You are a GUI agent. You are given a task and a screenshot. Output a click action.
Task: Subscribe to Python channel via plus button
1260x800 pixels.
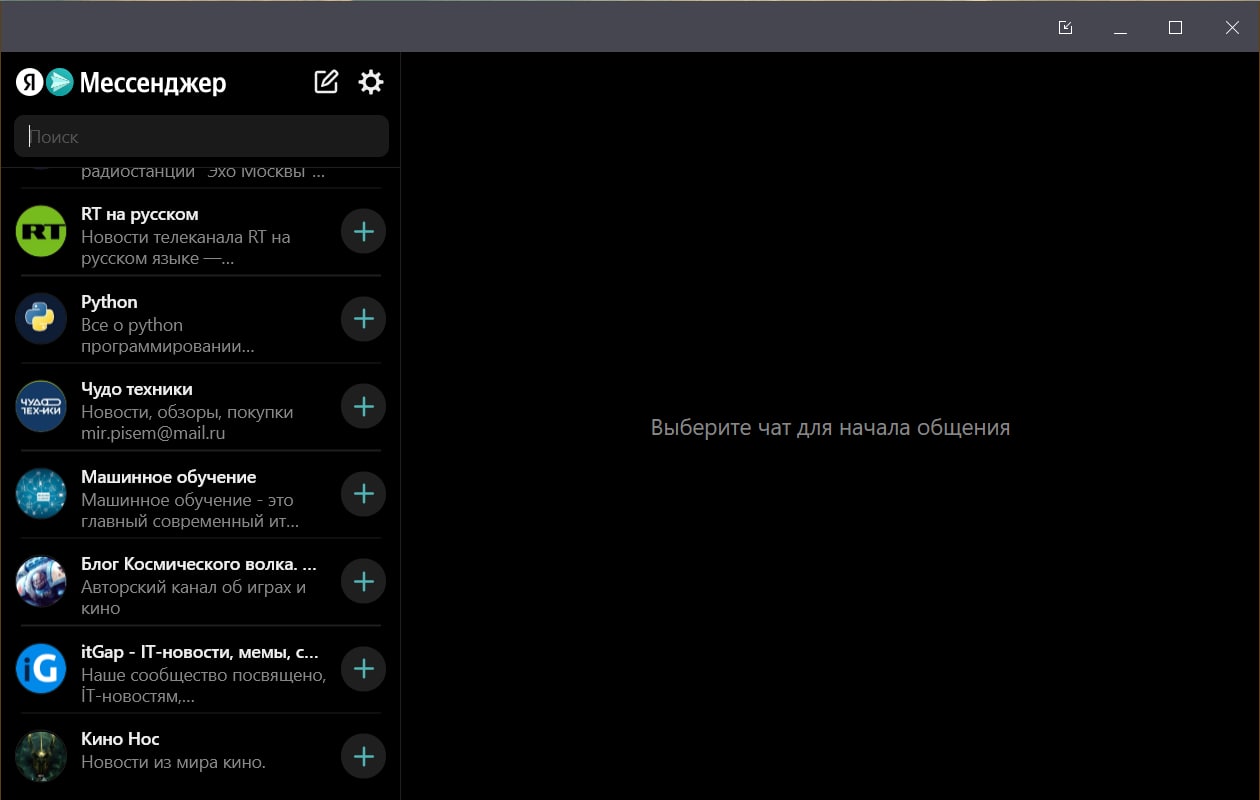click(364, 319)
